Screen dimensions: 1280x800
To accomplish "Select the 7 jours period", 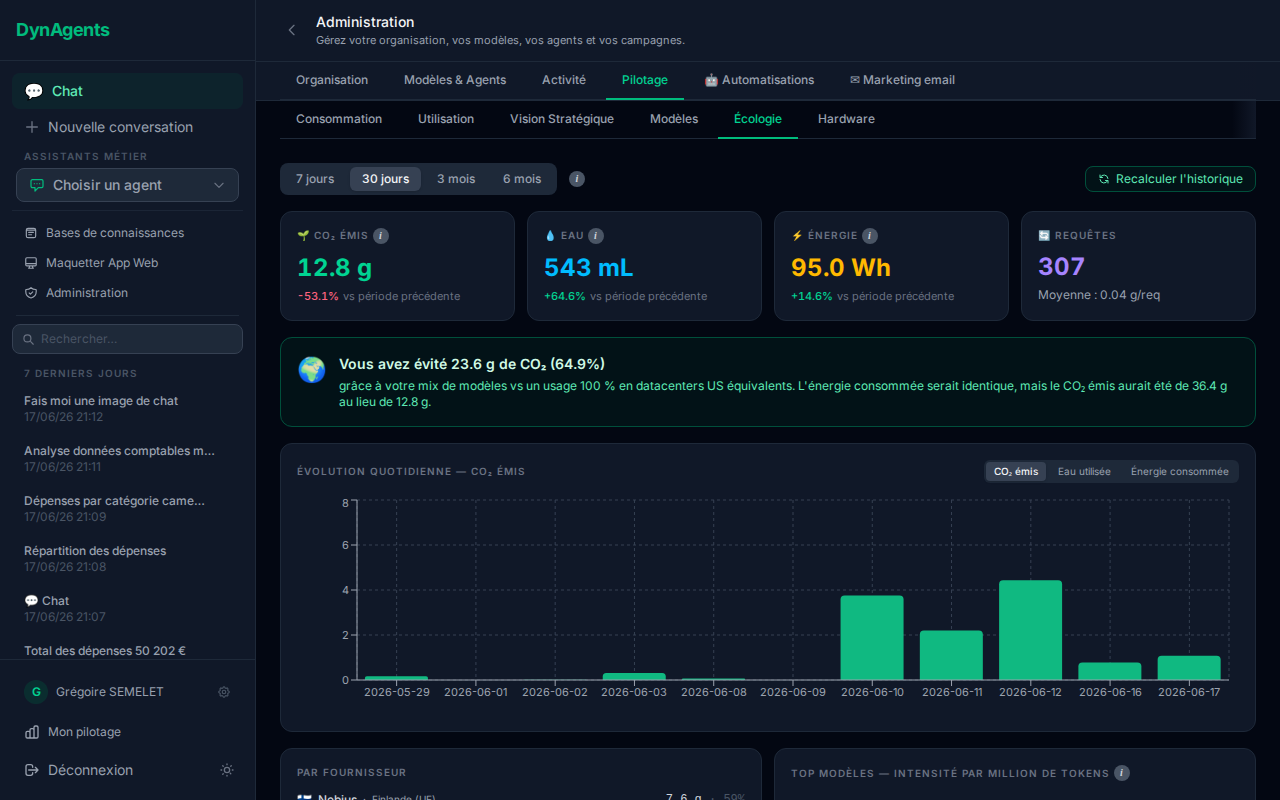I will click(315, 179).
